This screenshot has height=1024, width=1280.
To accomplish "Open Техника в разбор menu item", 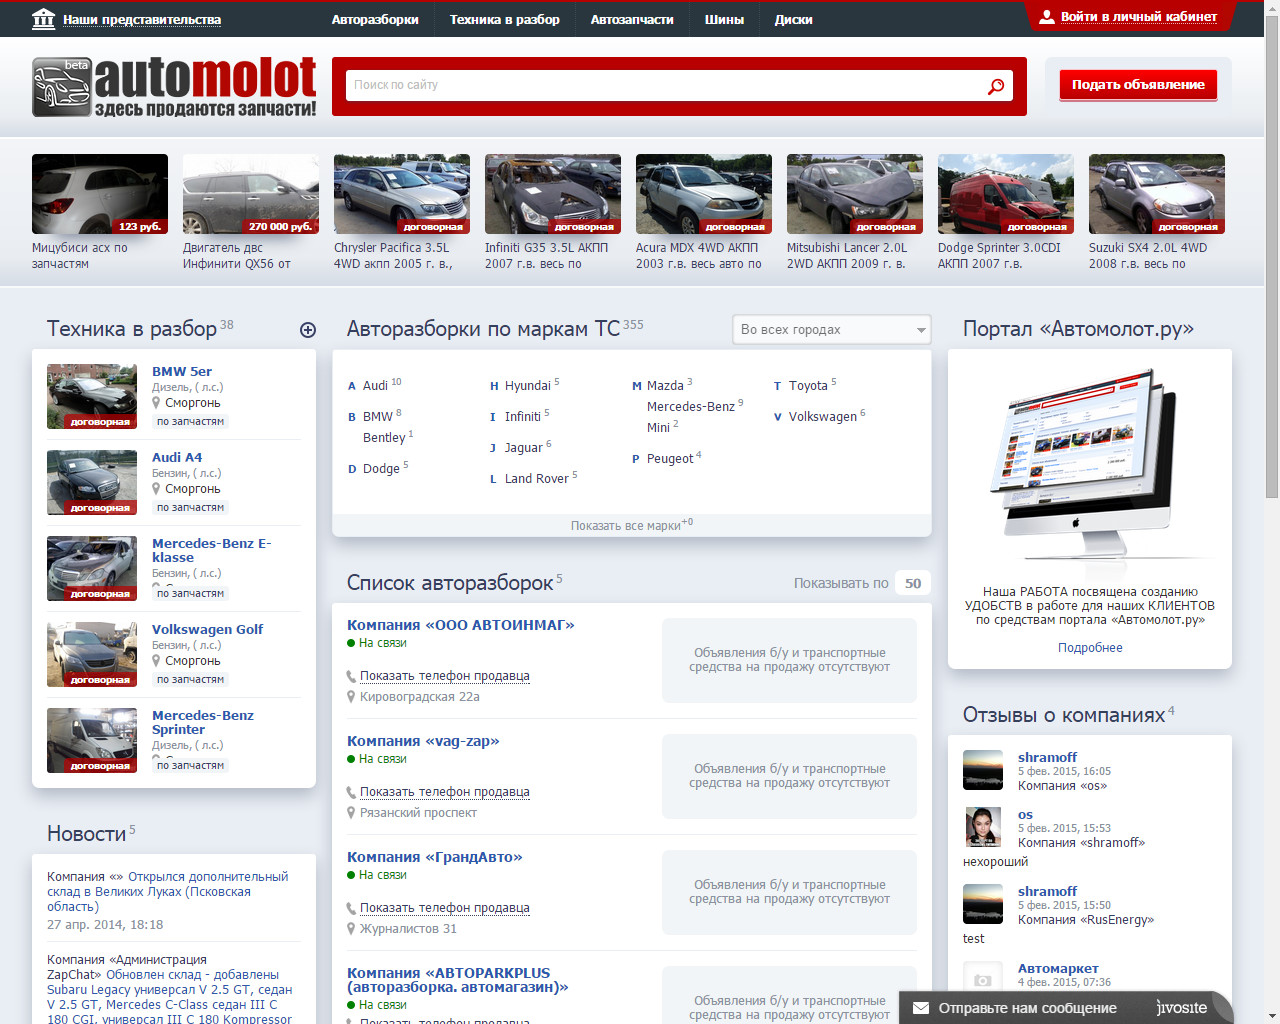I will 504,19.
